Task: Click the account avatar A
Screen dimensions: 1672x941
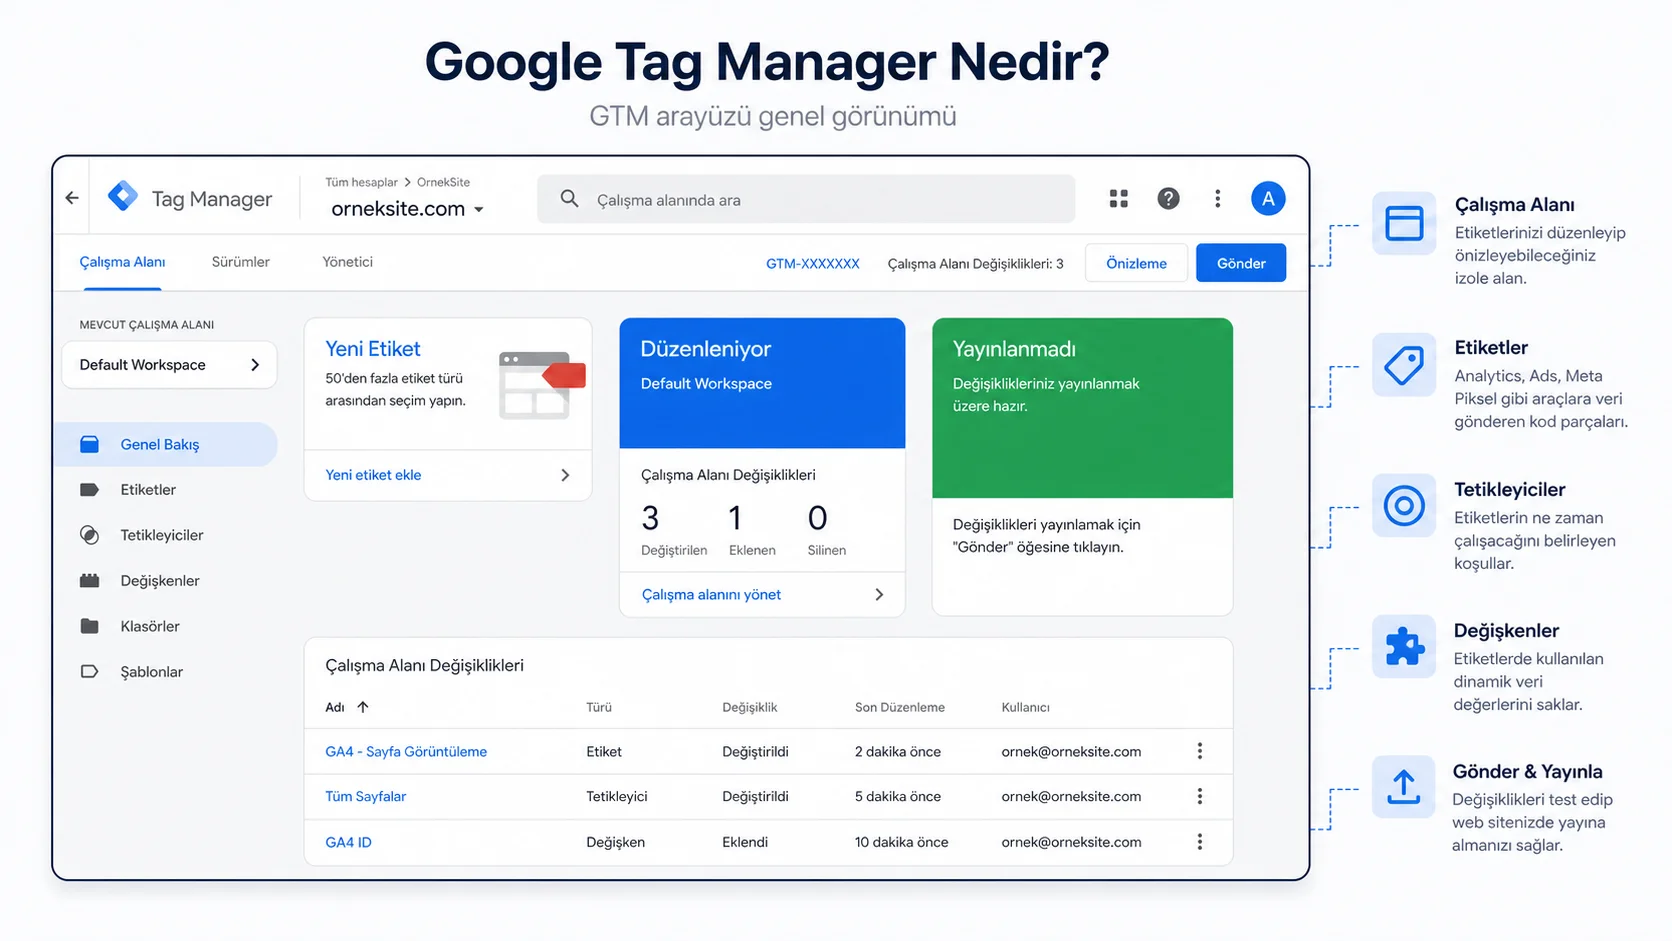Action: 1268,198
